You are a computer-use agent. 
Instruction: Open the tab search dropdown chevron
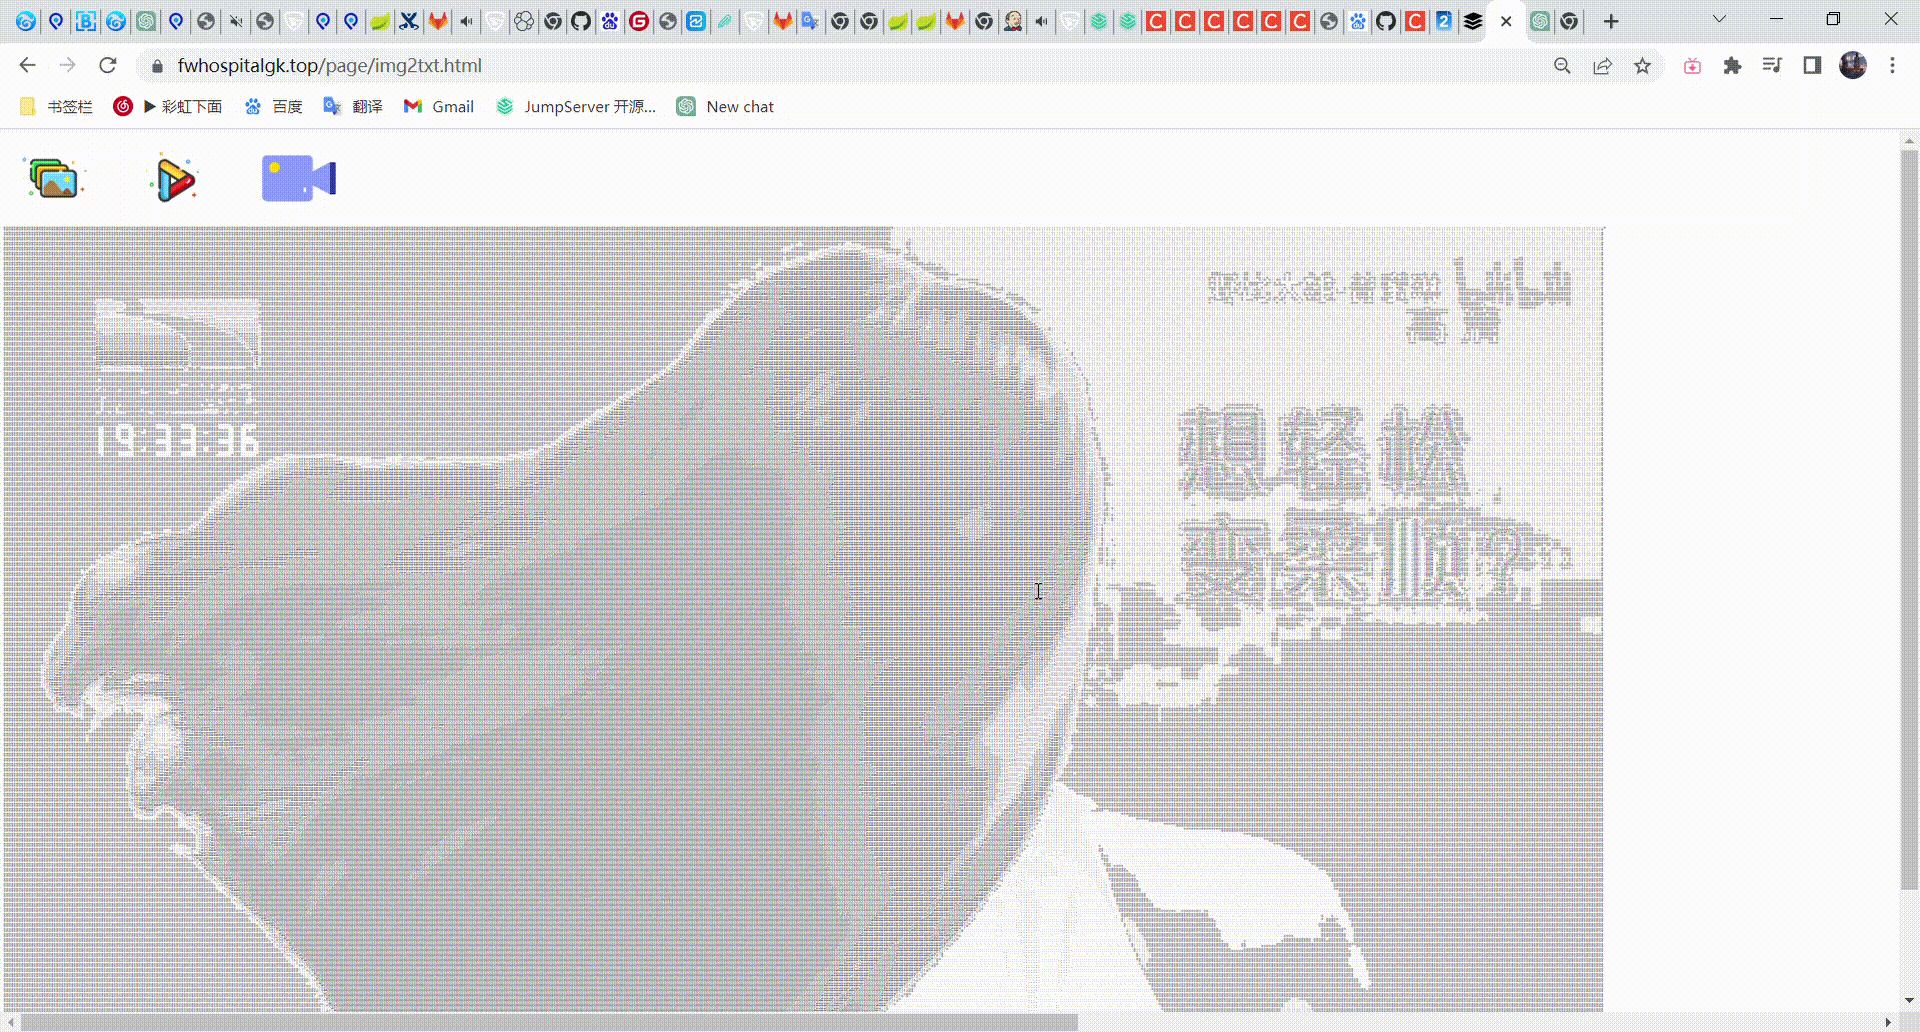(x=1718, y=19)
